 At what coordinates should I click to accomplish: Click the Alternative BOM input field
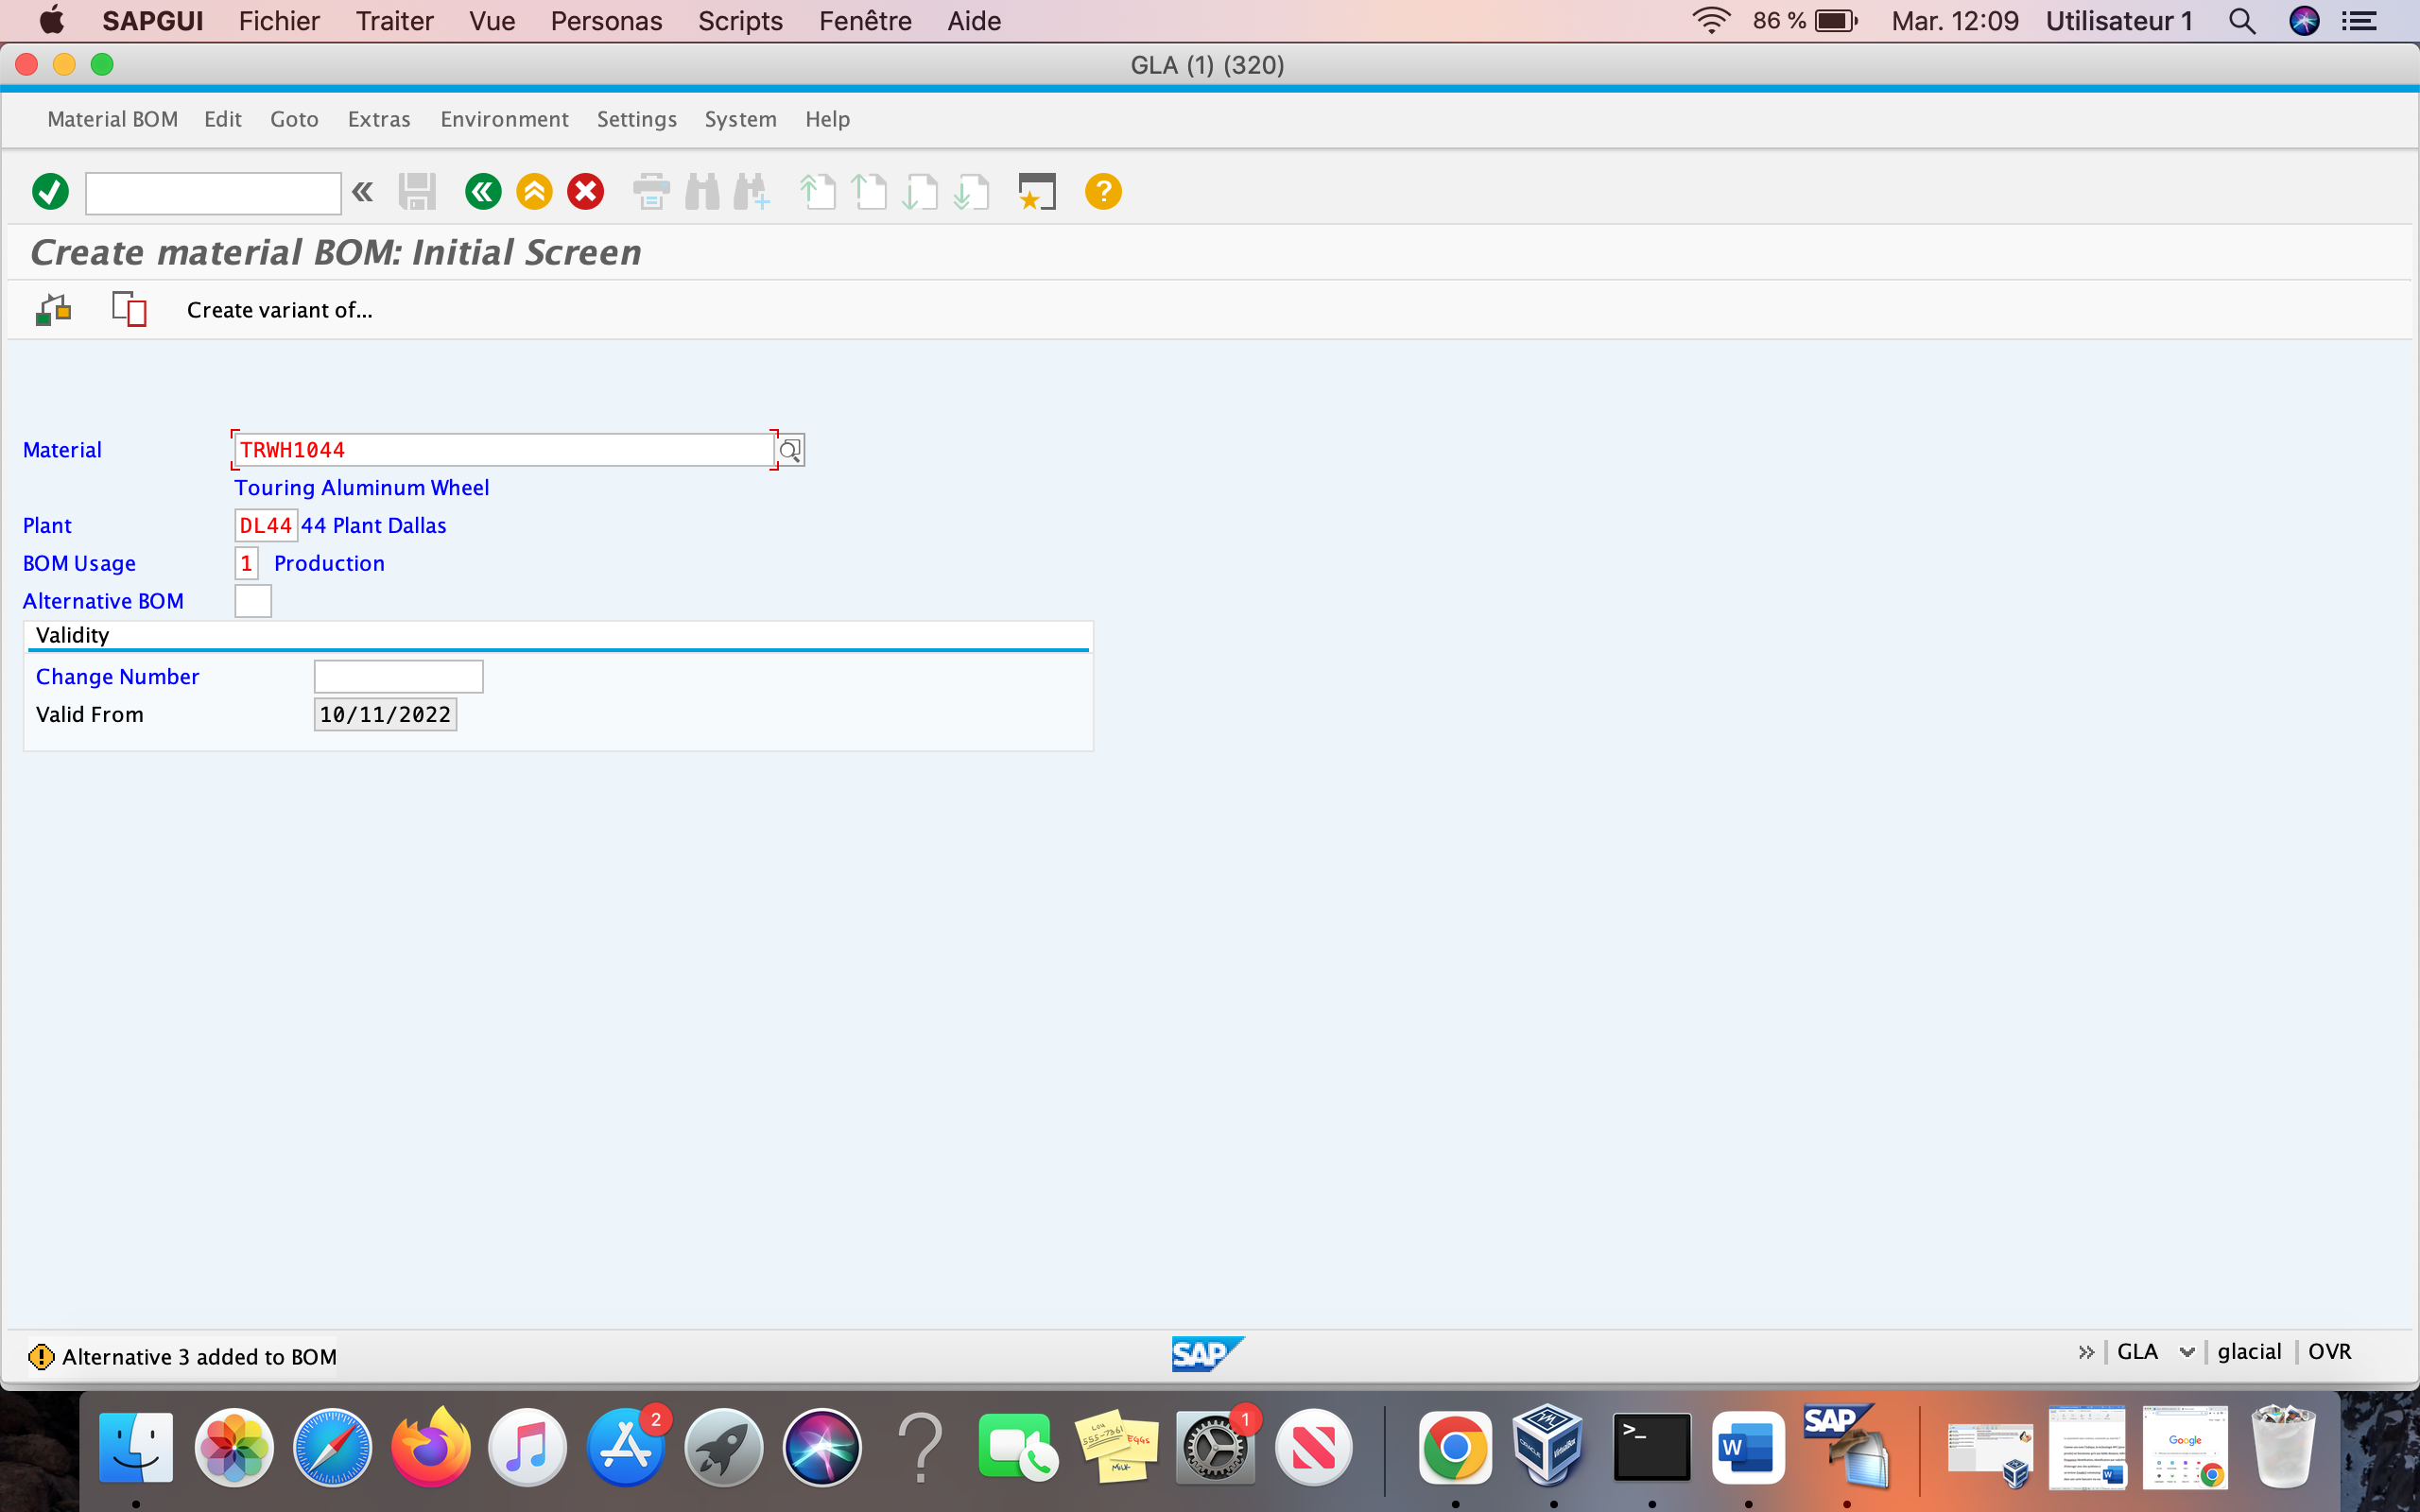click(253, 601)
